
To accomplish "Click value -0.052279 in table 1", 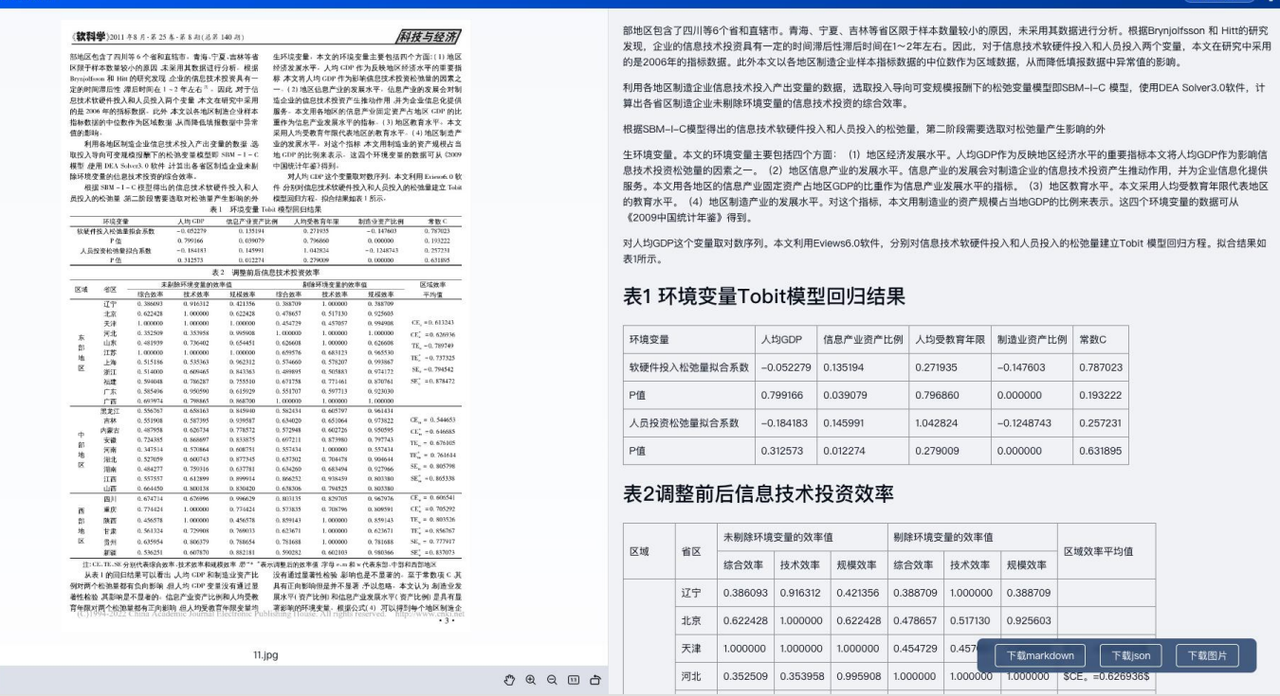I will (x=786, y=367).
